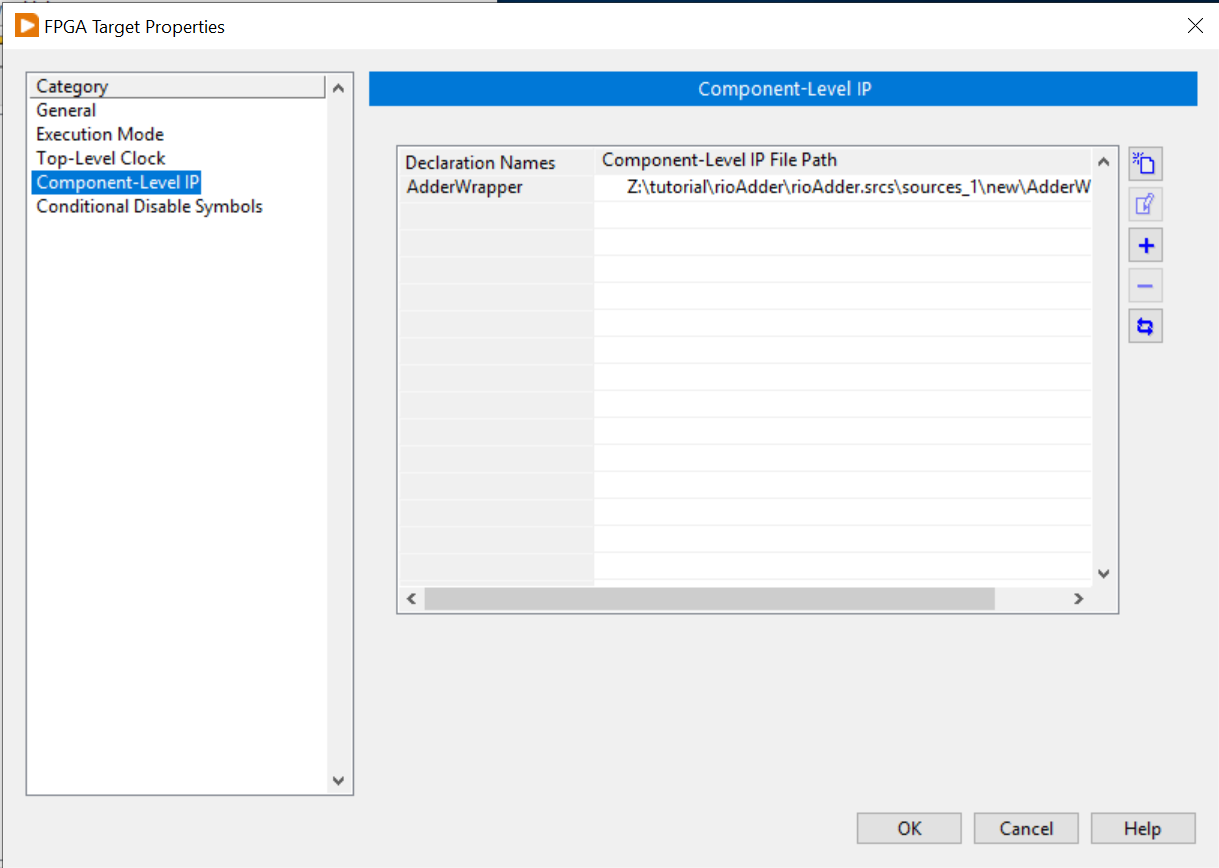Click the refresh/reload IP declarations icon

point(1145,325)
